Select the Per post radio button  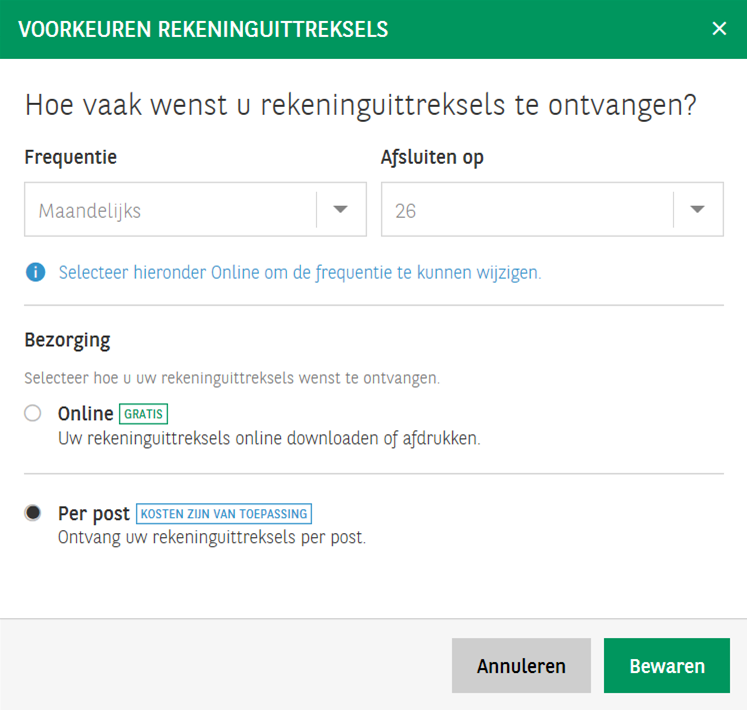tap(33, 513)
